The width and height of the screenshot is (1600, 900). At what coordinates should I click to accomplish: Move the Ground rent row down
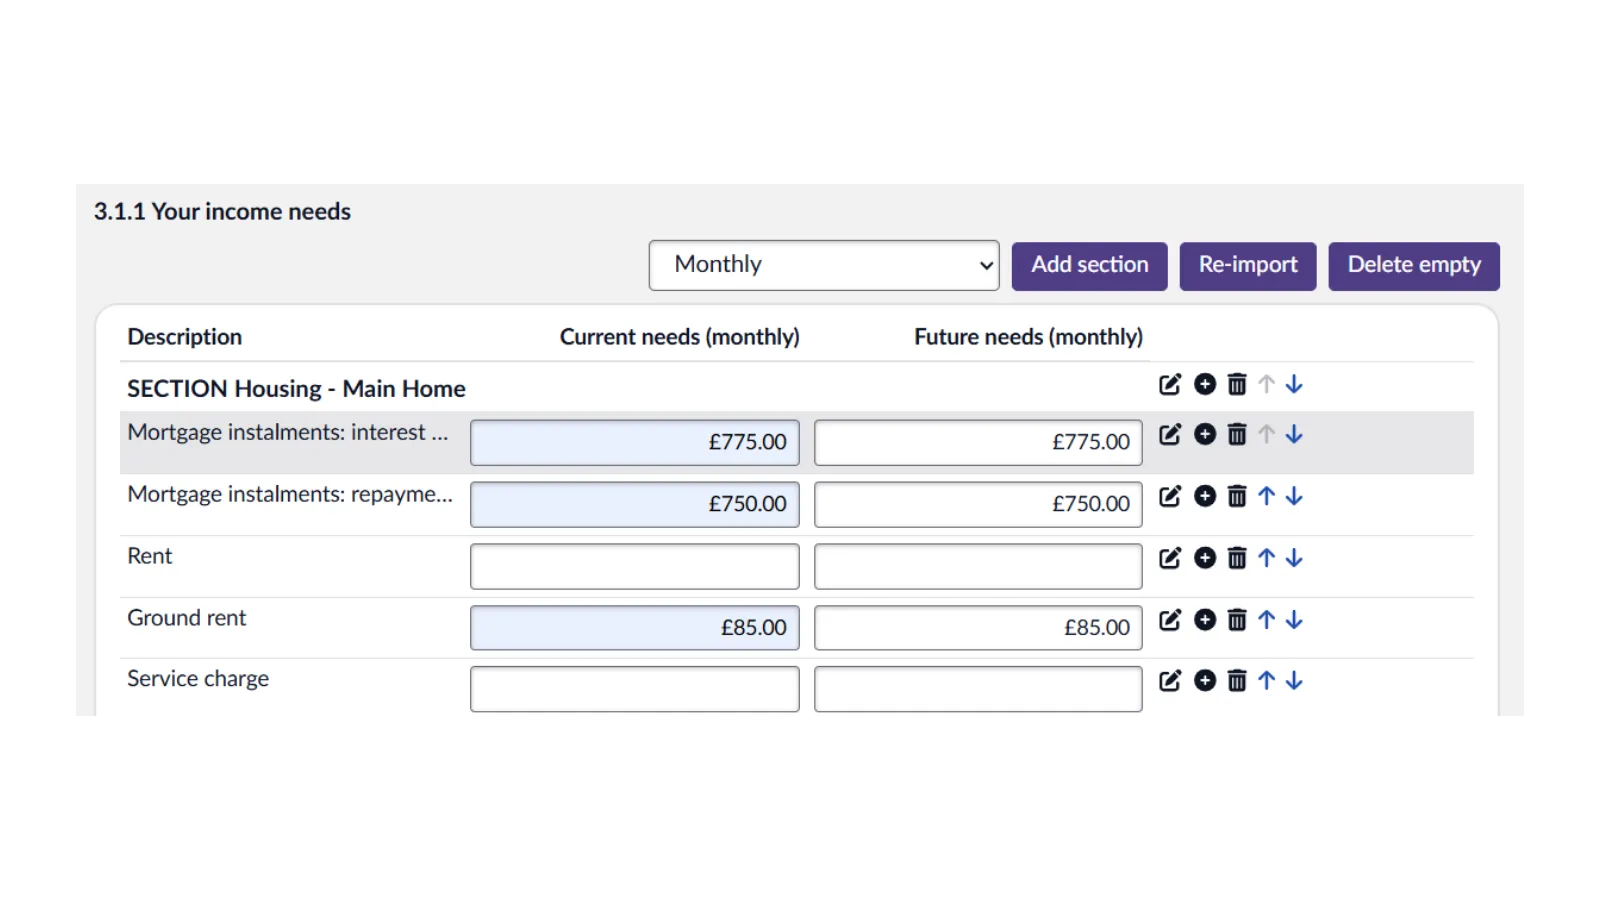(1294, 620)
